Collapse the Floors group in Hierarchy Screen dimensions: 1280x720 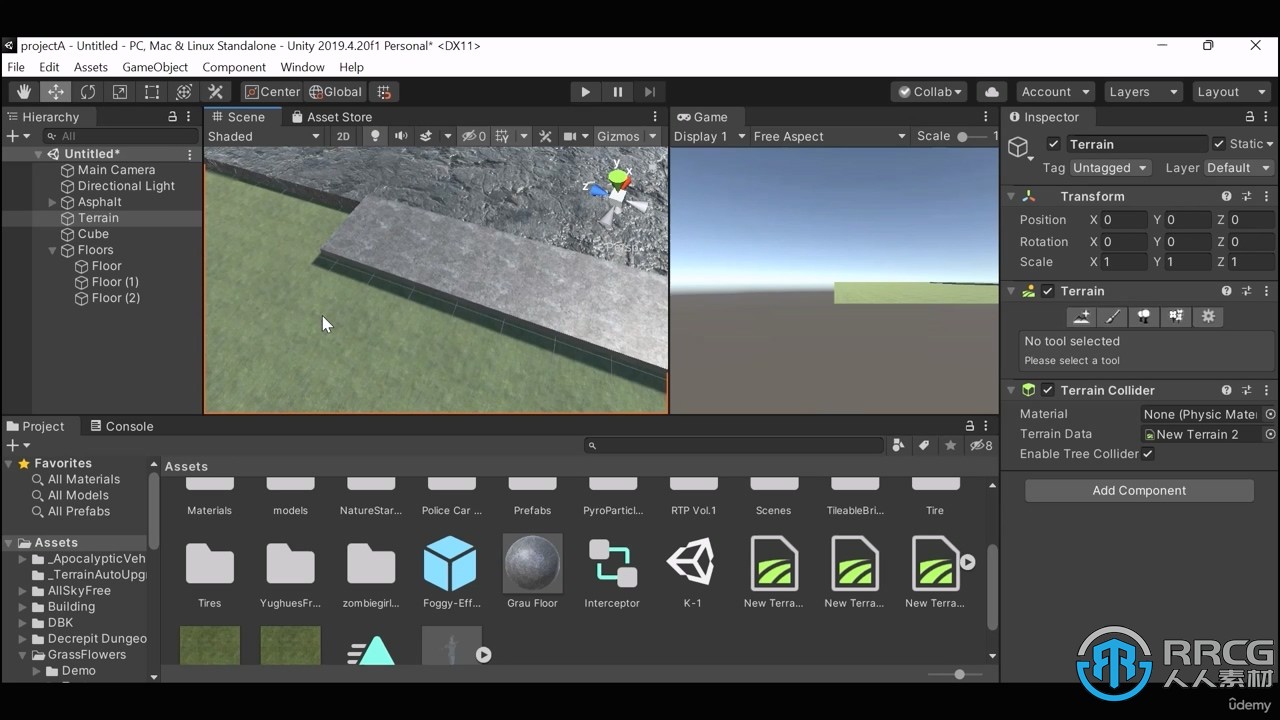53,250
